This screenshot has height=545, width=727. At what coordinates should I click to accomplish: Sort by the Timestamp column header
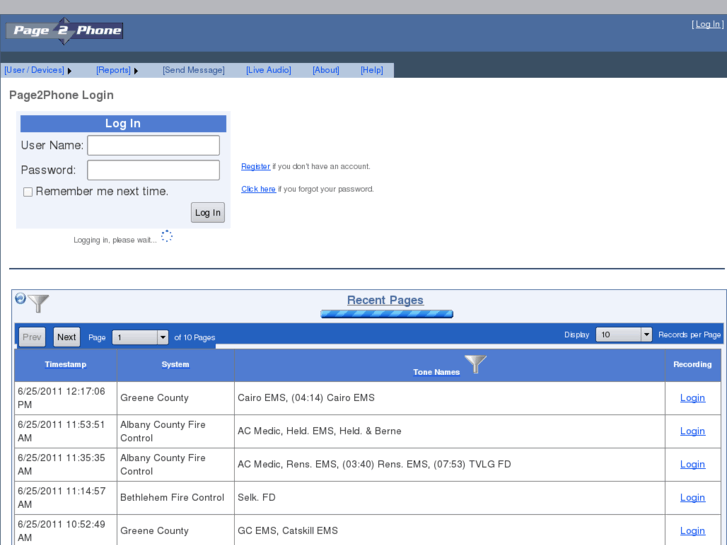65,365
